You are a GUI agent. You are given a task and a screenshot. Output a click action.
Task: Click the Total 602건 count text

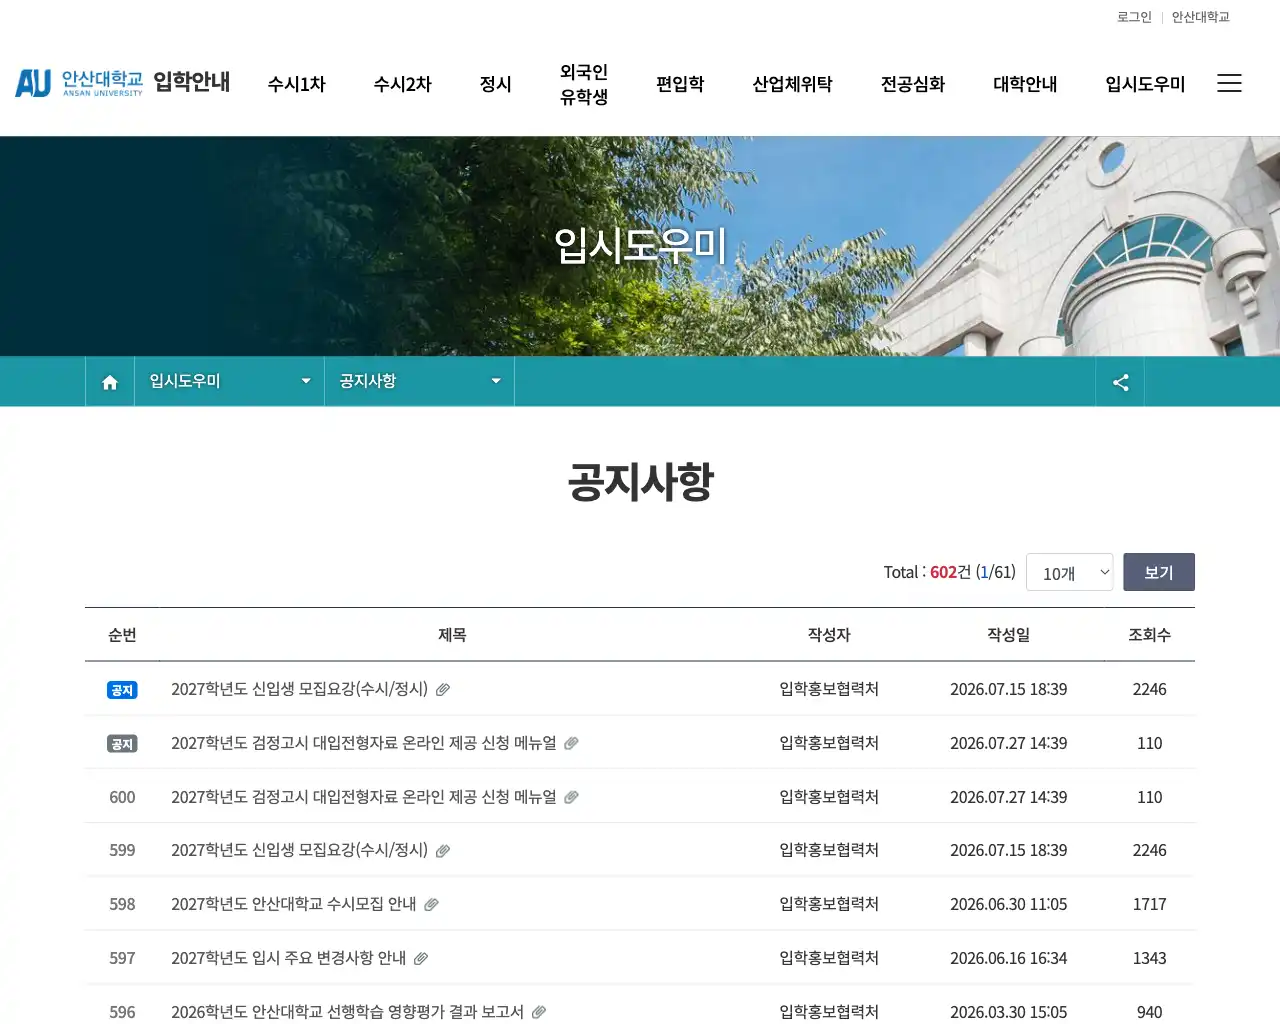(x=949, y=572)
